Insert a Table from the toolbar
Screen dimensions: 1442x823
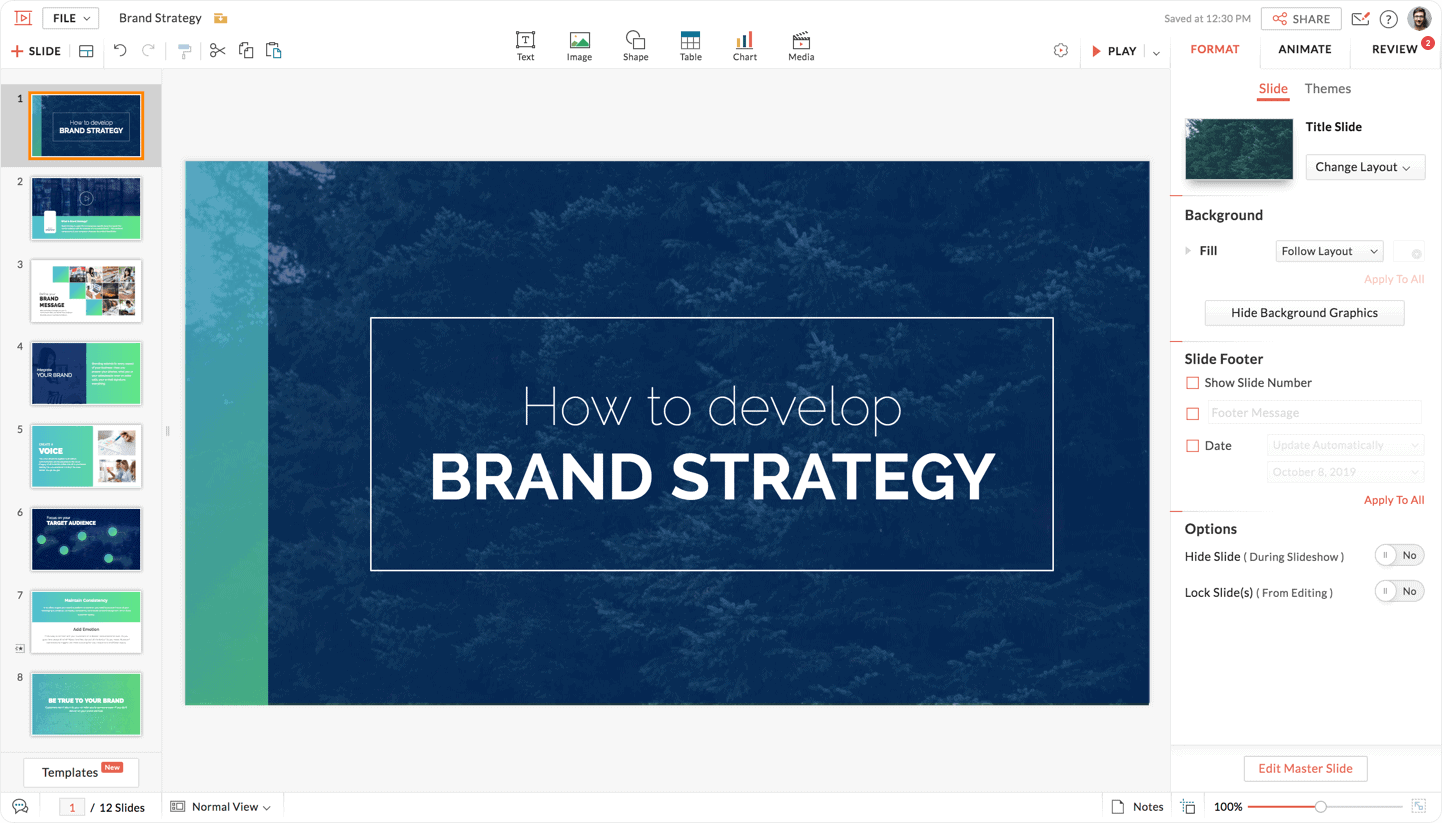tap(690, 46)
